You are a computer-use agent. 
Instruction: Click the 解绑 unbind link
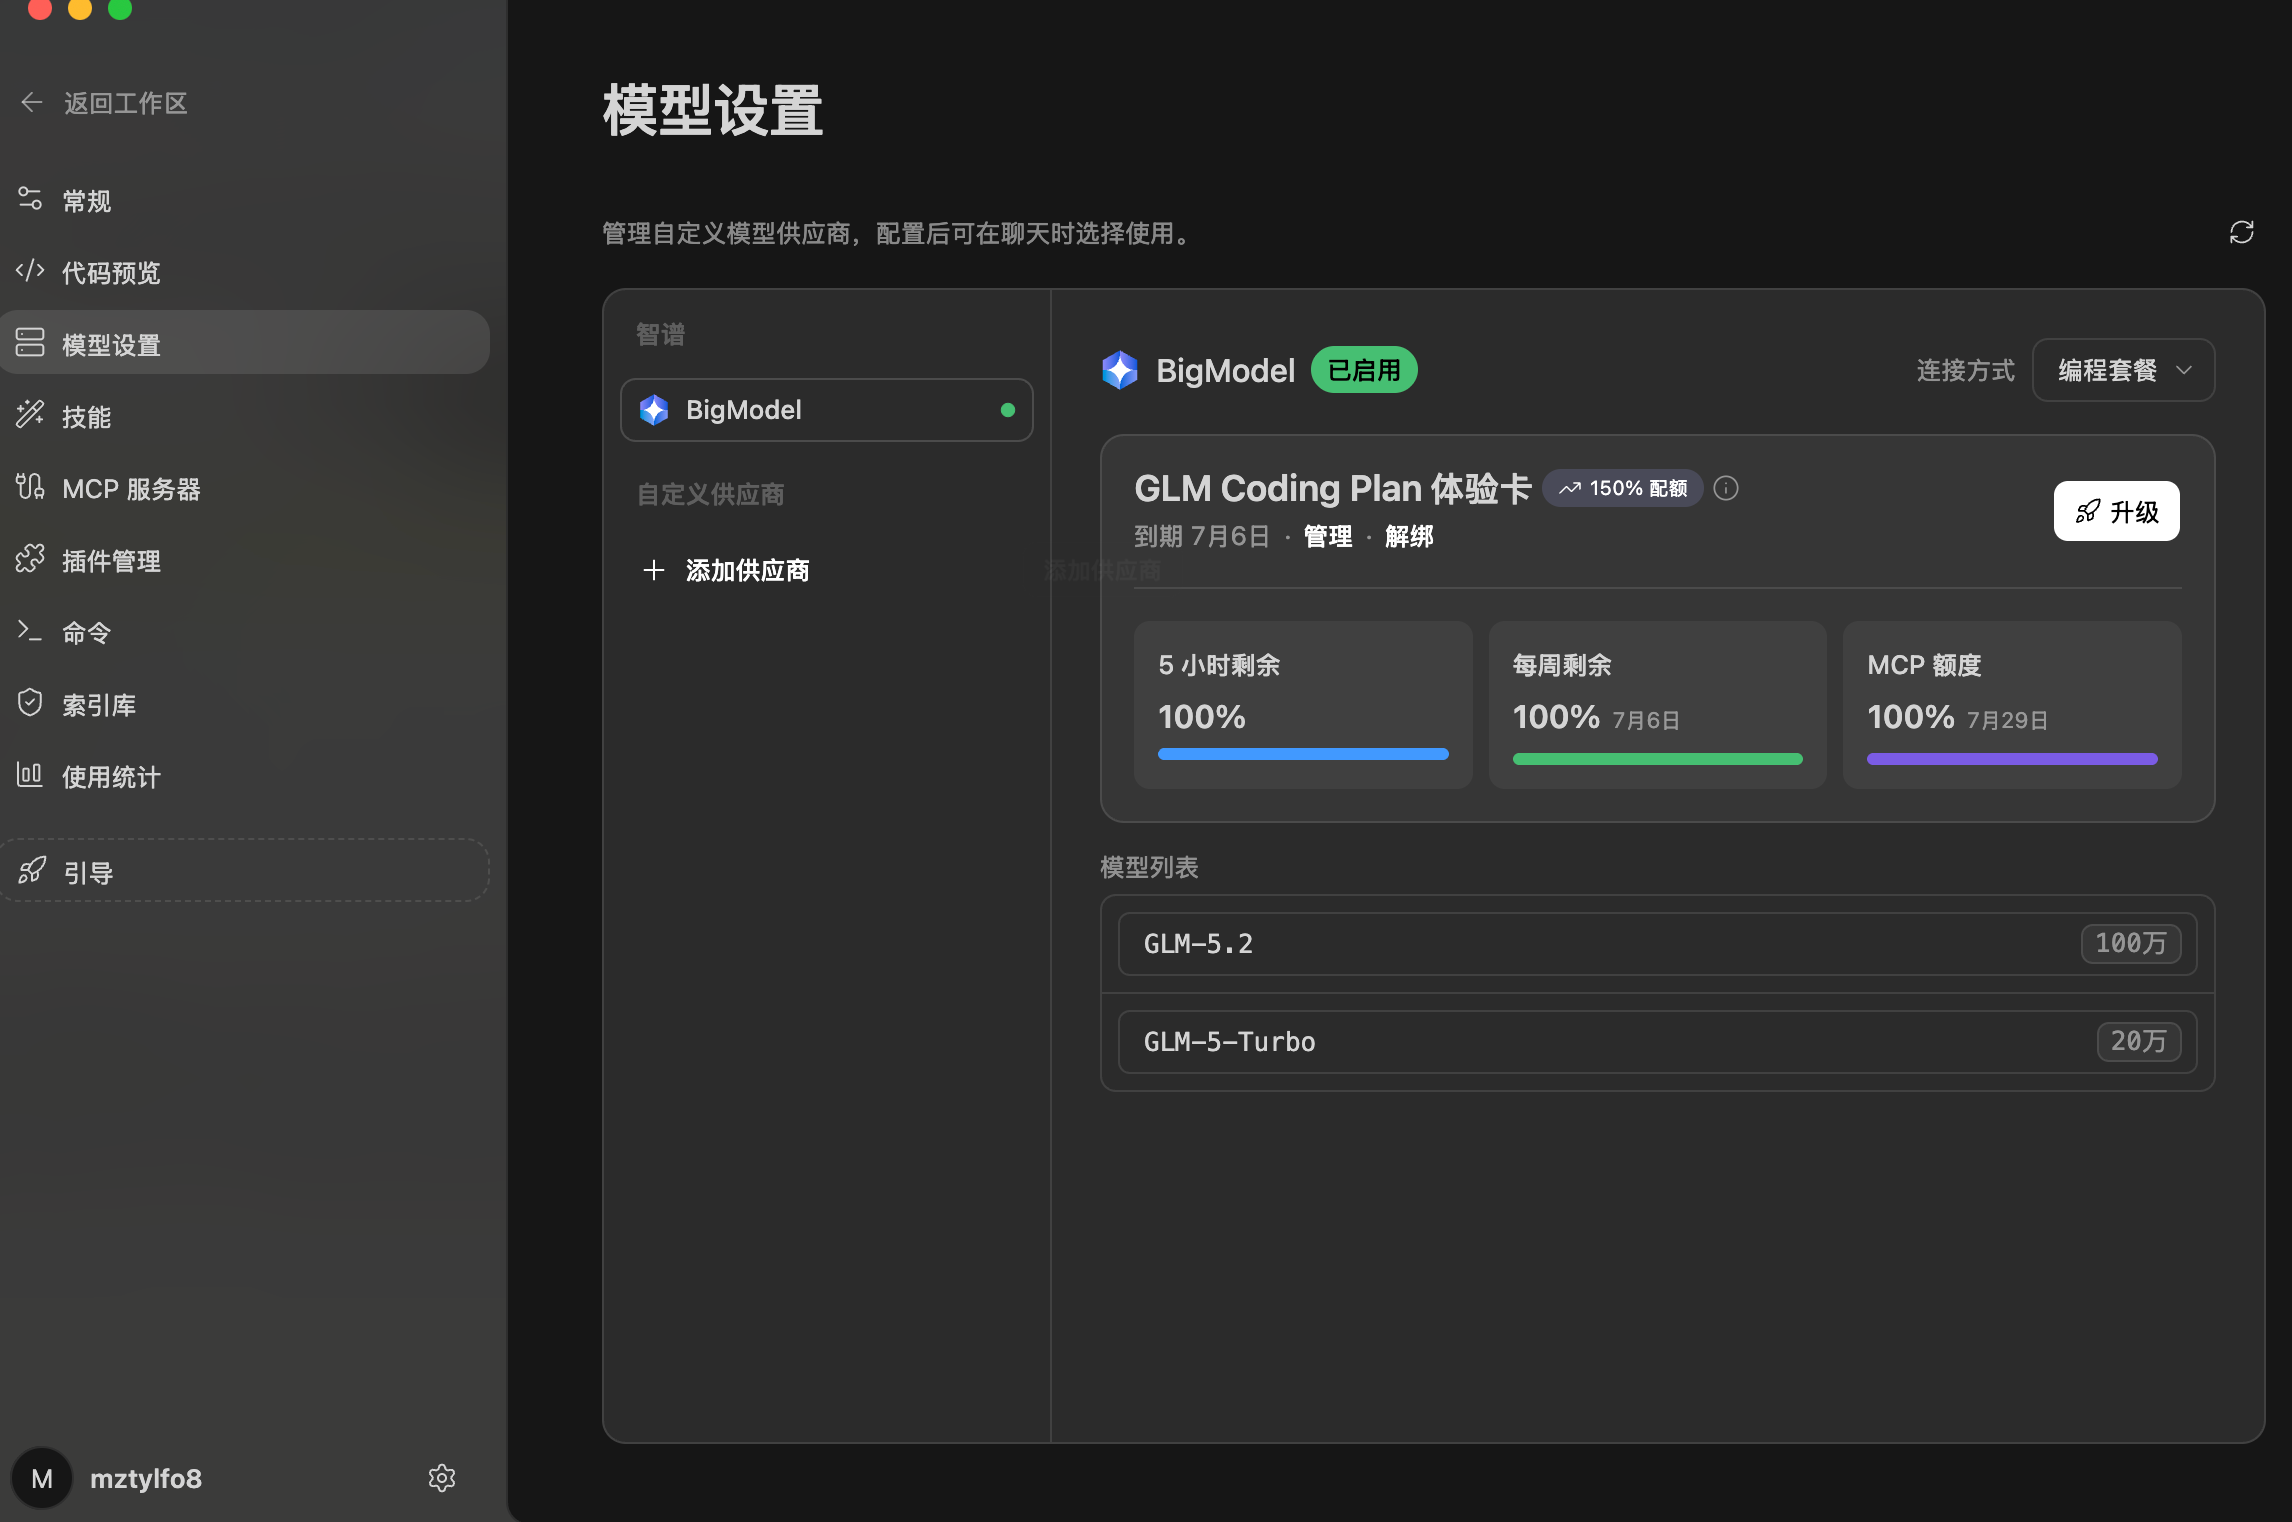(1409, 537)
